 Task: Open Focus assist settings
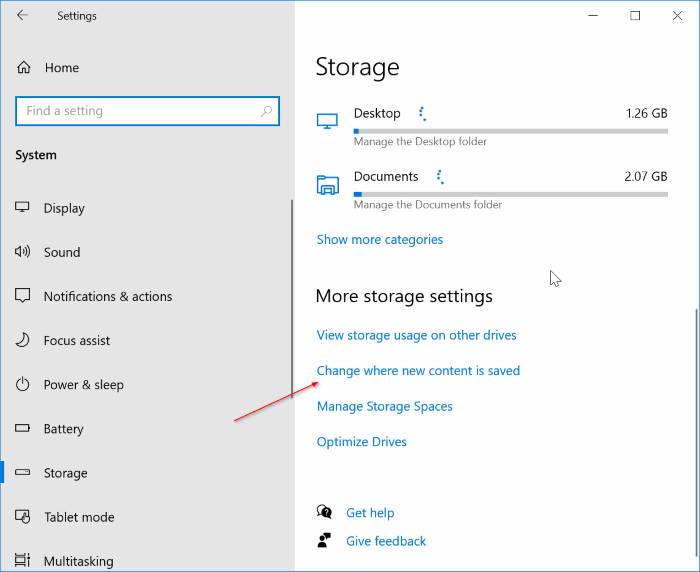click(77, 341)
